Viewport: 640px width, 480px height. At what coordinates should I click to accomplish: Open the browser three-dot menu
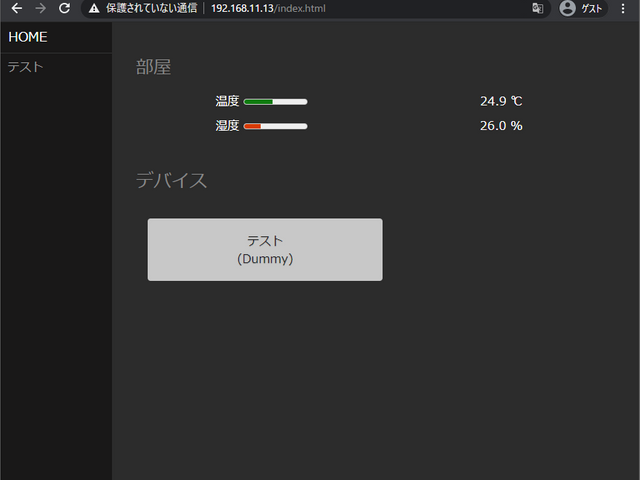pyautogui.click(x=623, y=8)
